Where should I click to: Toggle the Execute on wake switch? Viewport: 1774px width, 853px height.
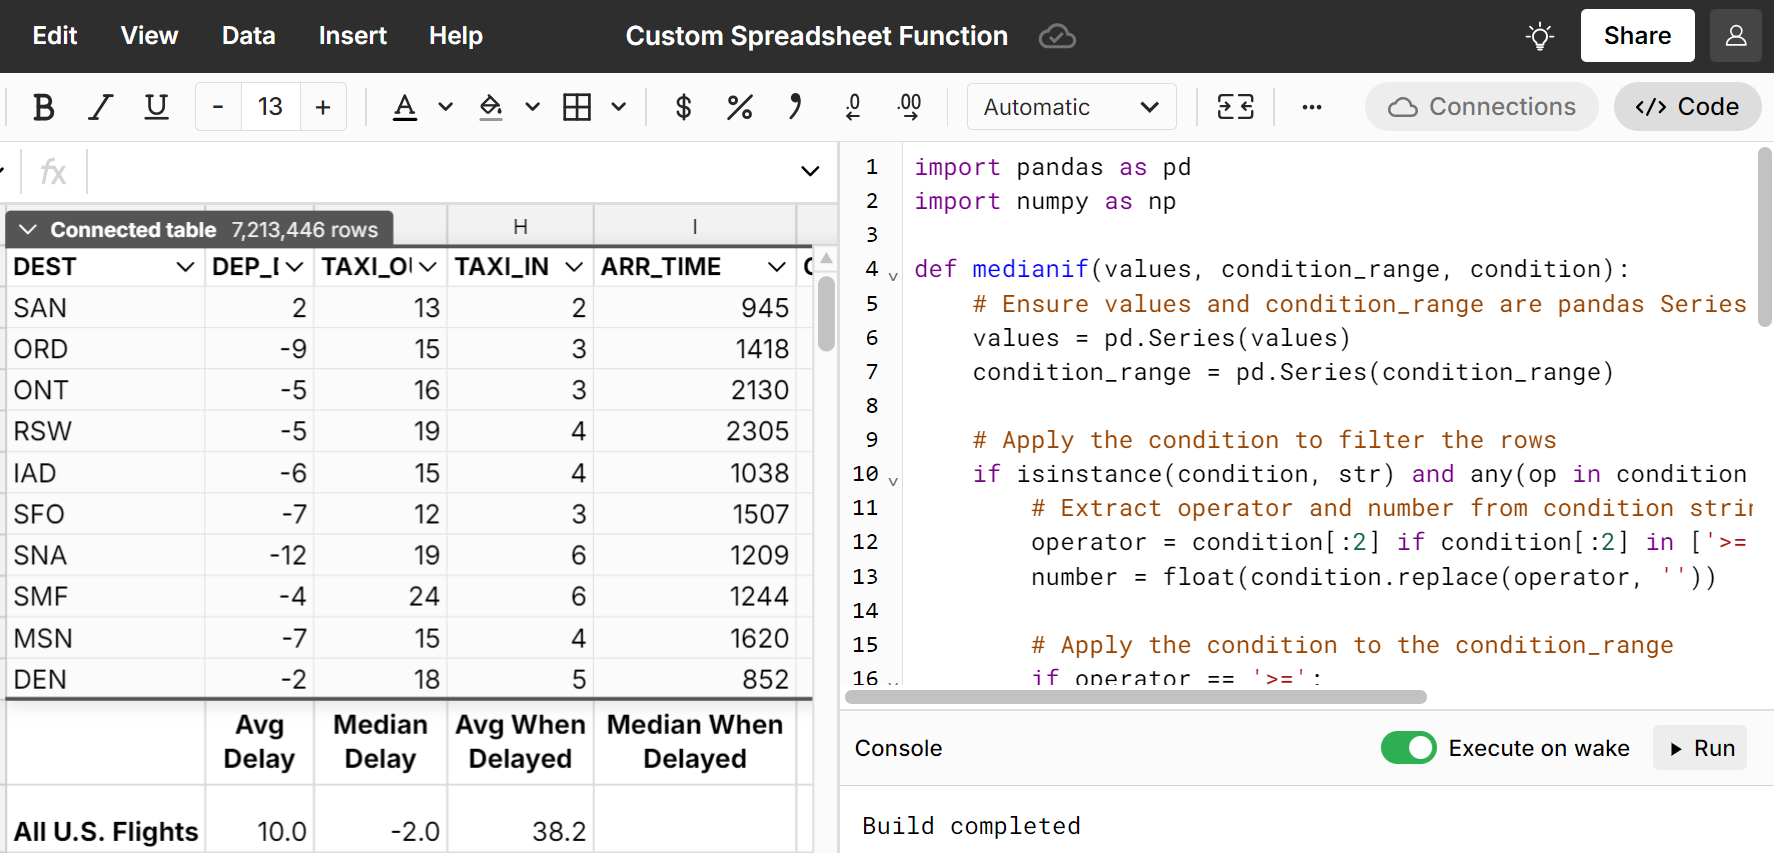(1408, 748)
